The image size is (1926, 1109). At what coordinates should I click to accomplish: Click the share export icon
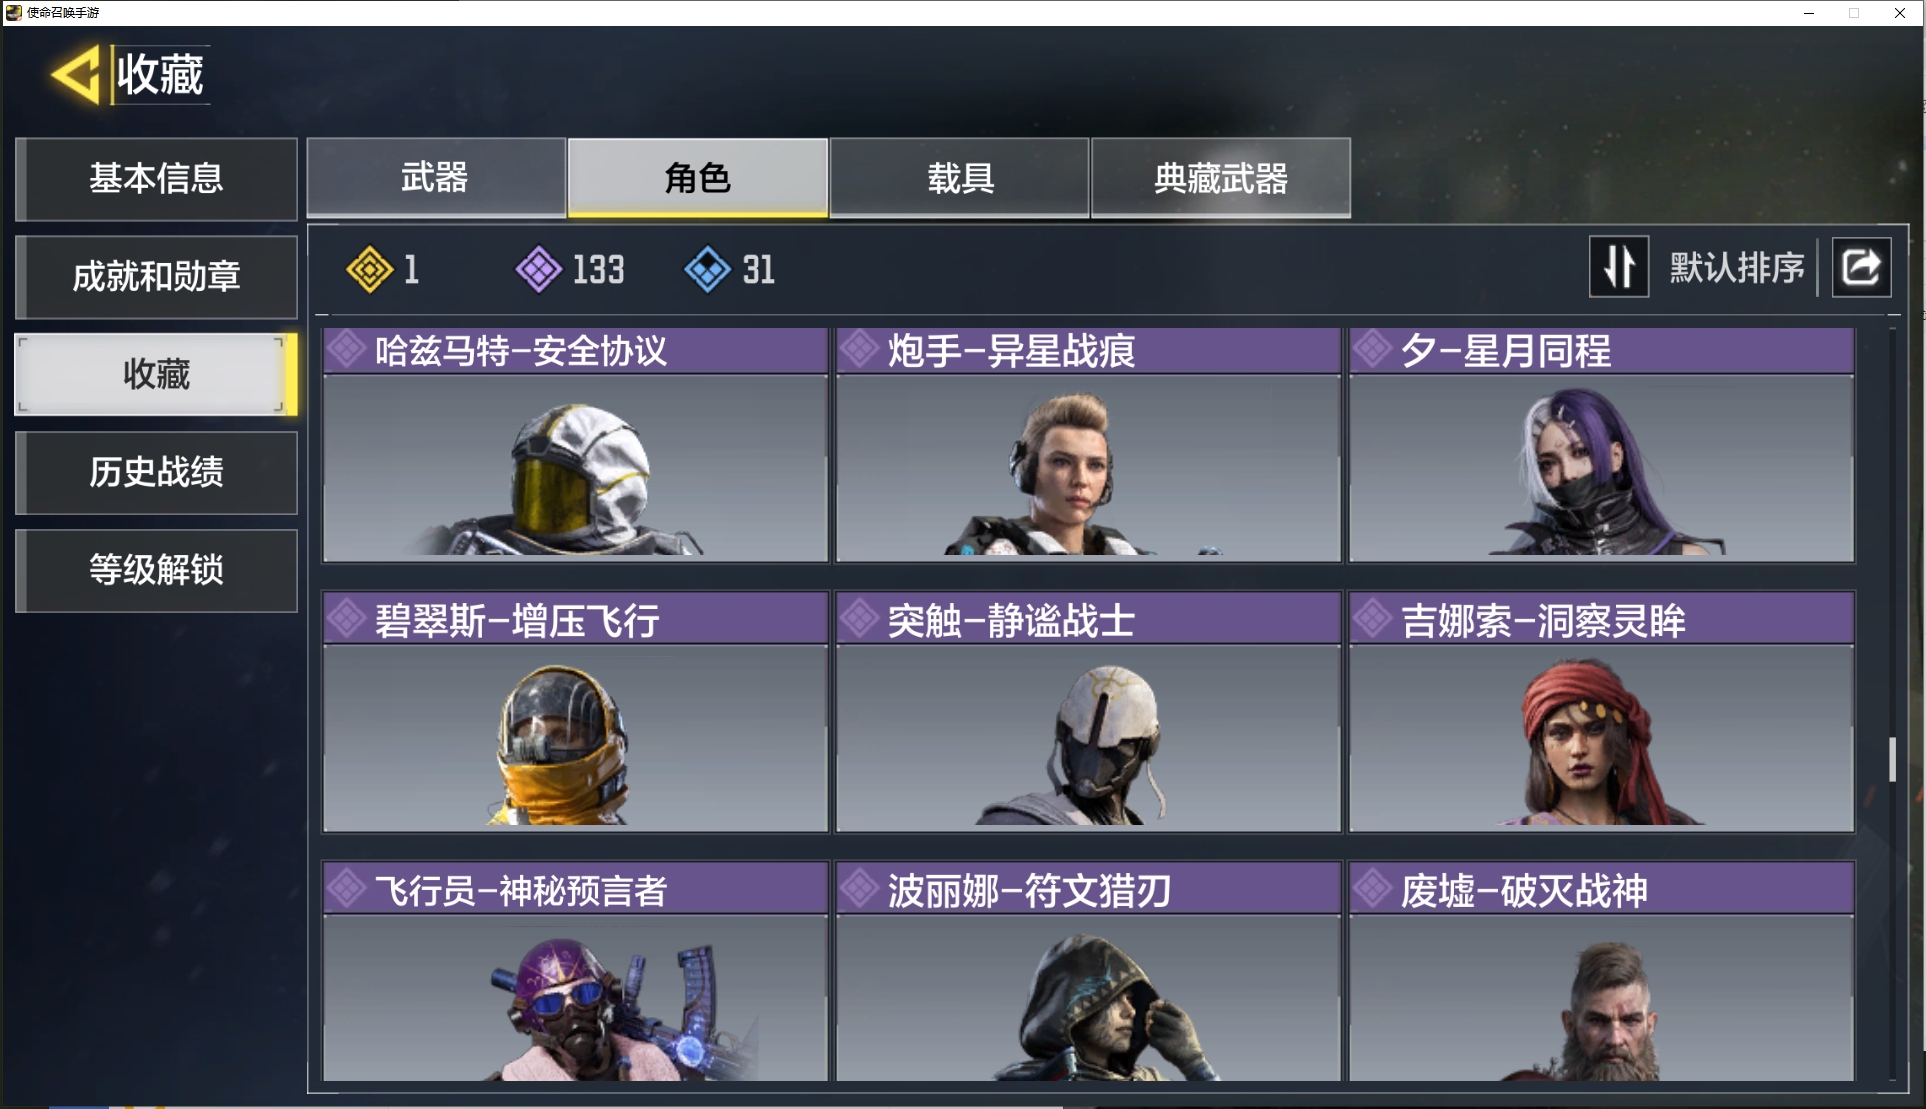(1861, 267)
